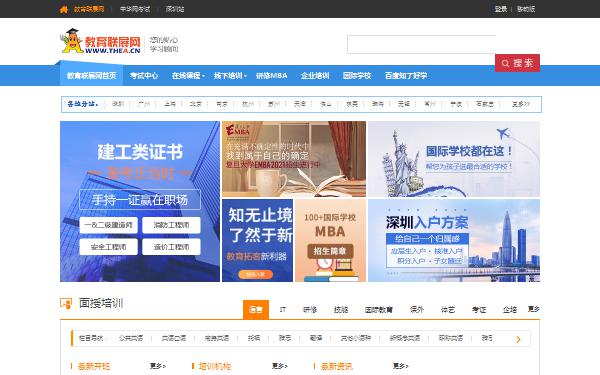Screen dimensions: 600x375
Task: Click the 最新开班 heading
Action: tap(94, 366)
